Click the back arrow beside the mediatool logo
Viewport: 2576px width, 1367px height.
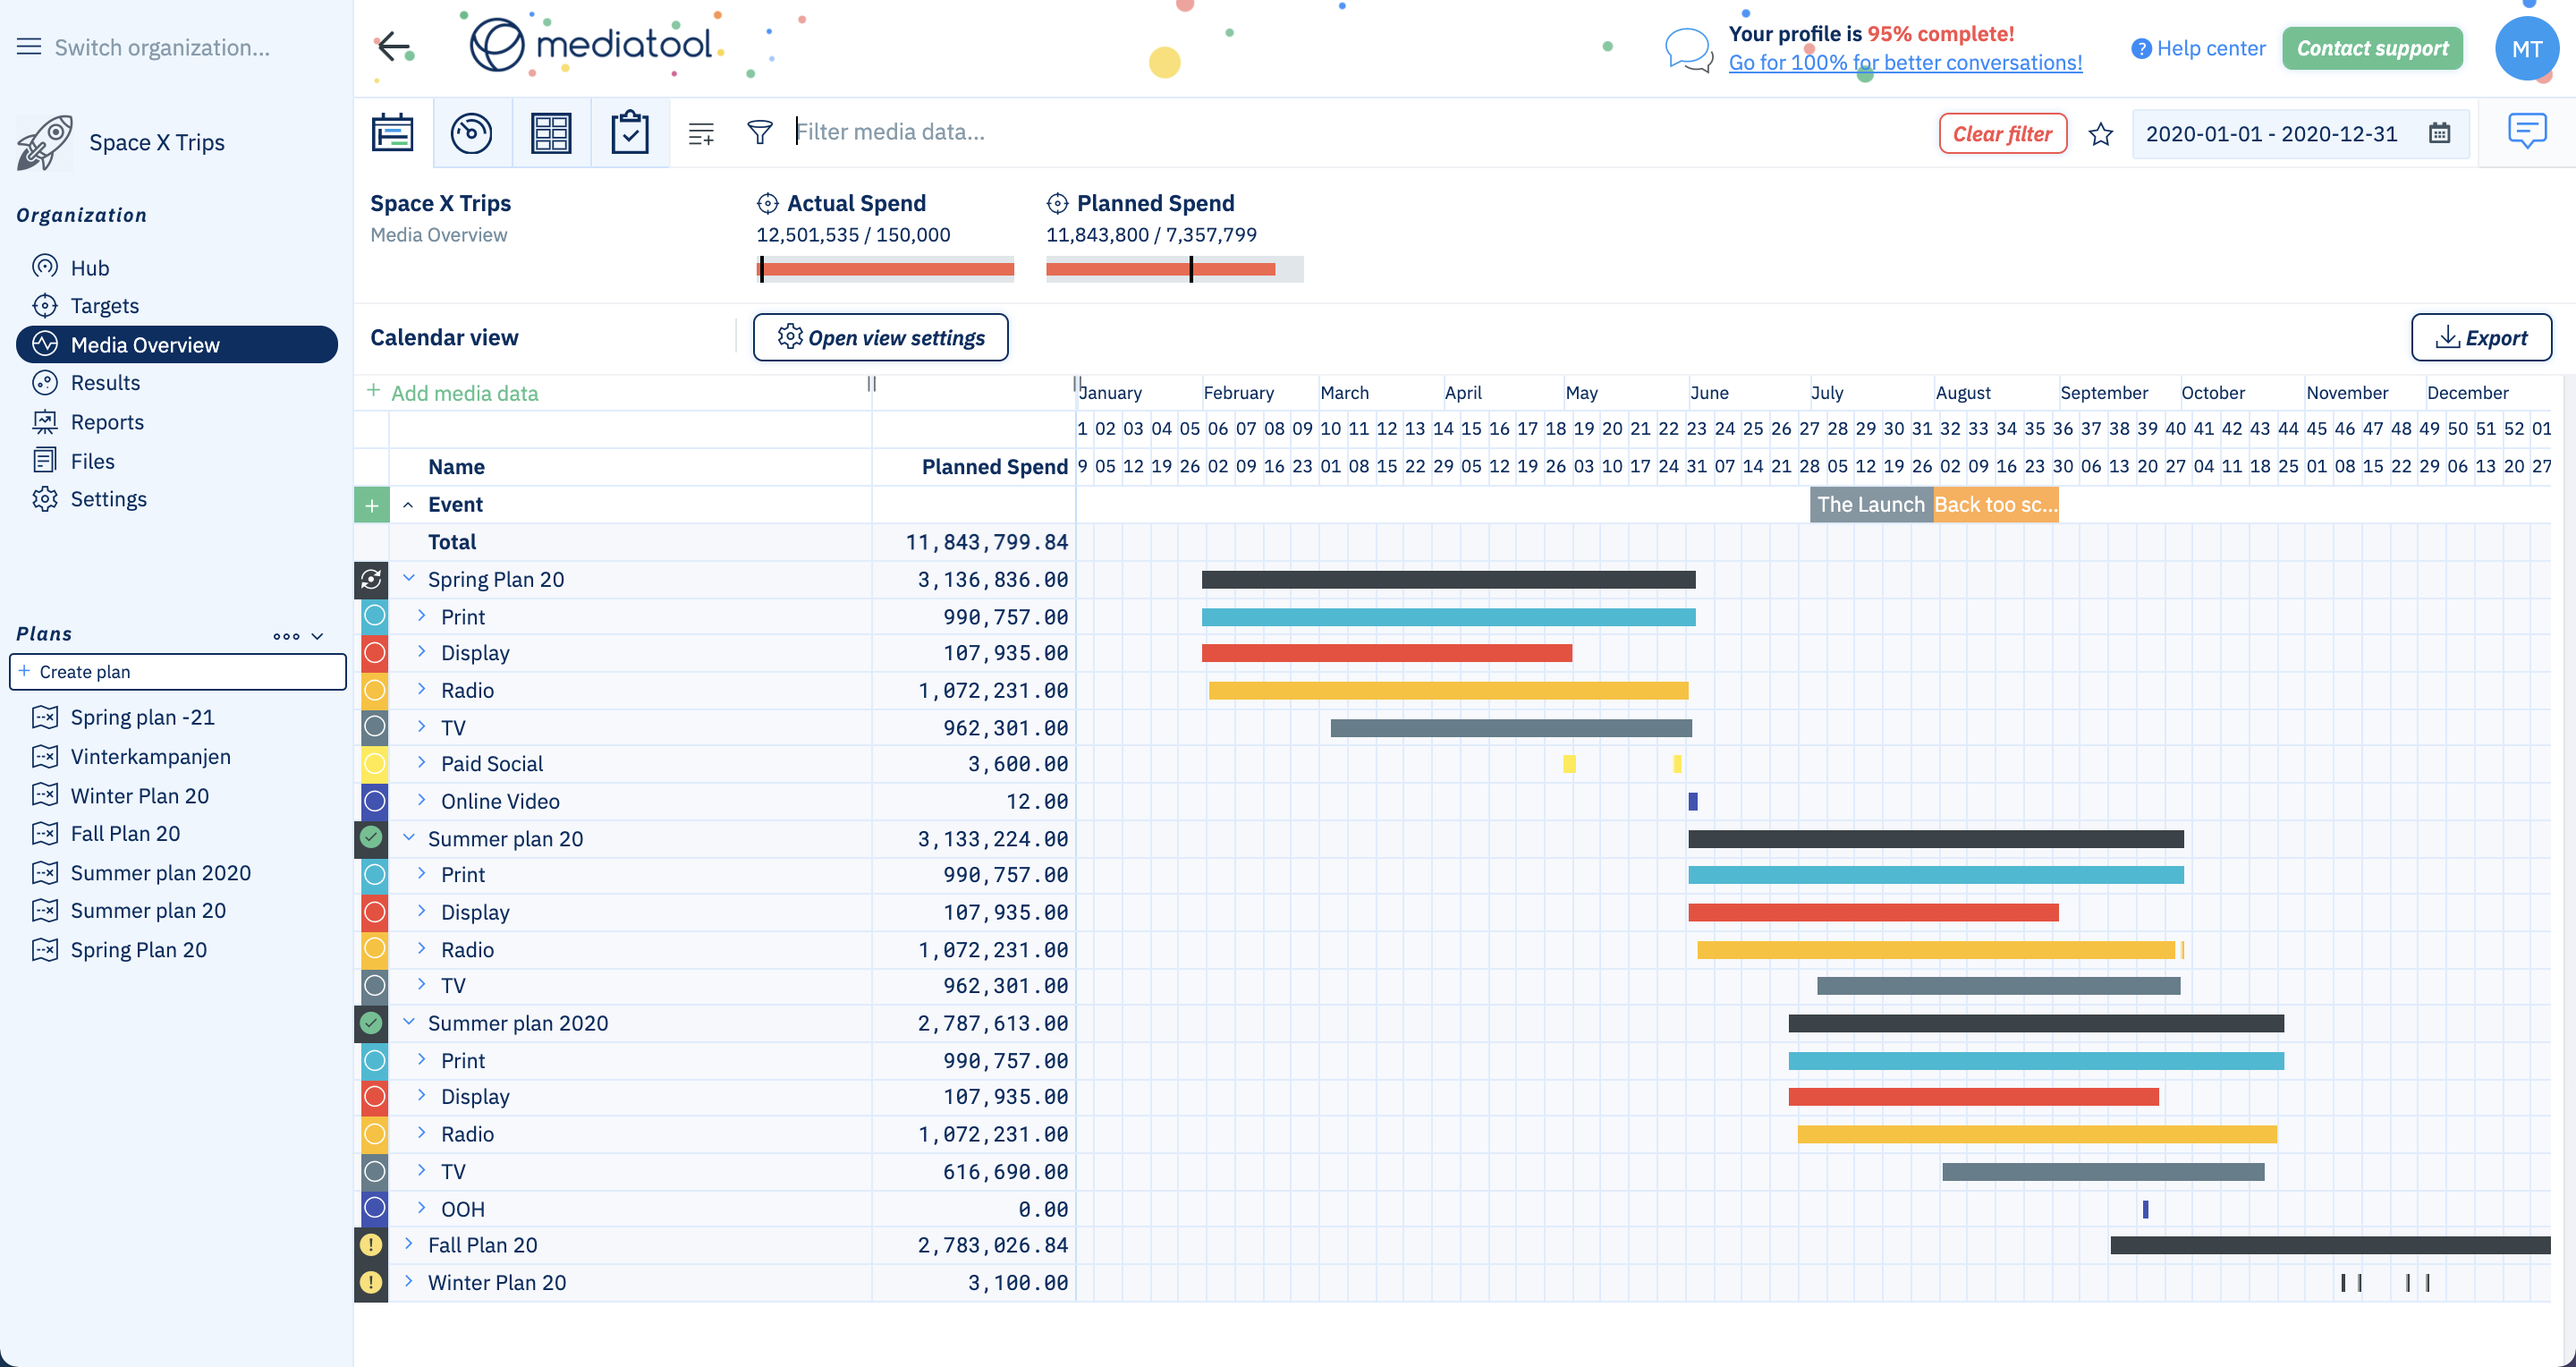pos(394,46)
